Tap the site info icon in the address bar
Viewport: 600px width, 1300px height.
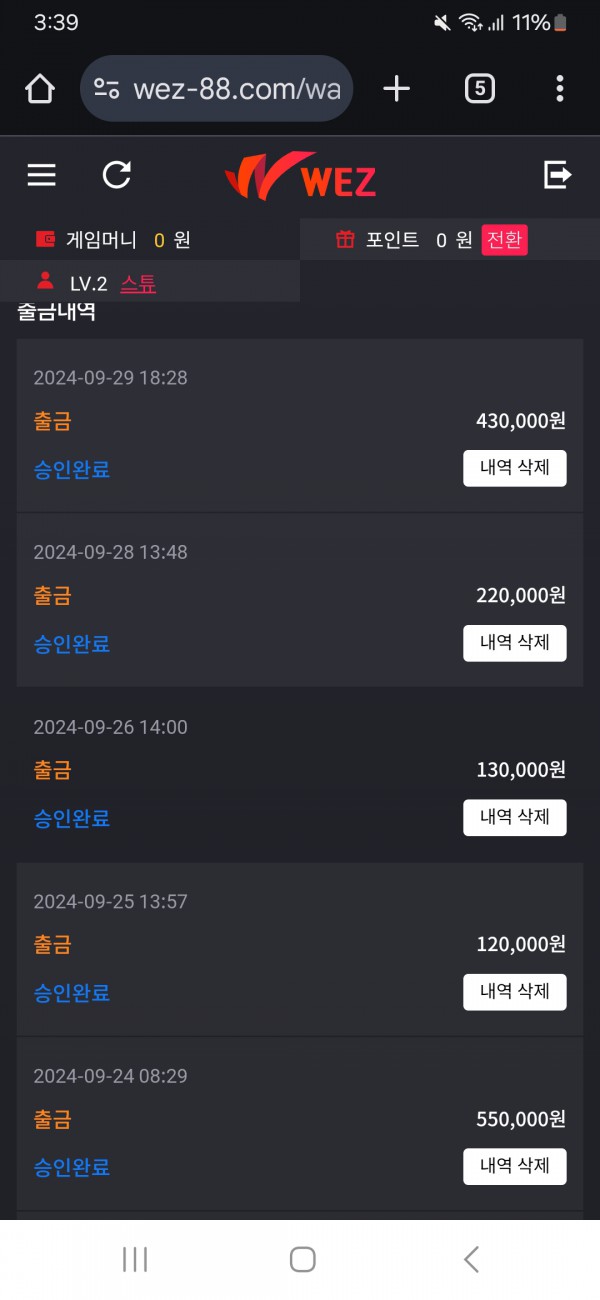click(107, 89)
